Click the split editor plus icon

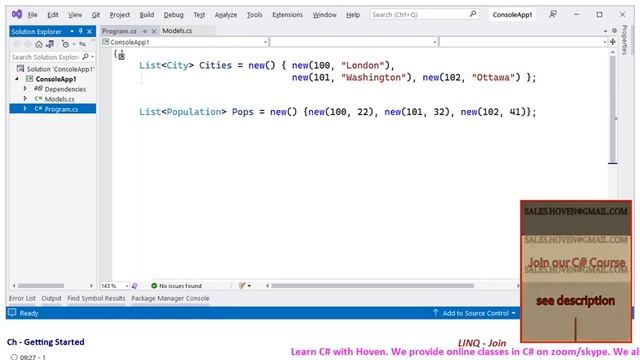(613, 42)
